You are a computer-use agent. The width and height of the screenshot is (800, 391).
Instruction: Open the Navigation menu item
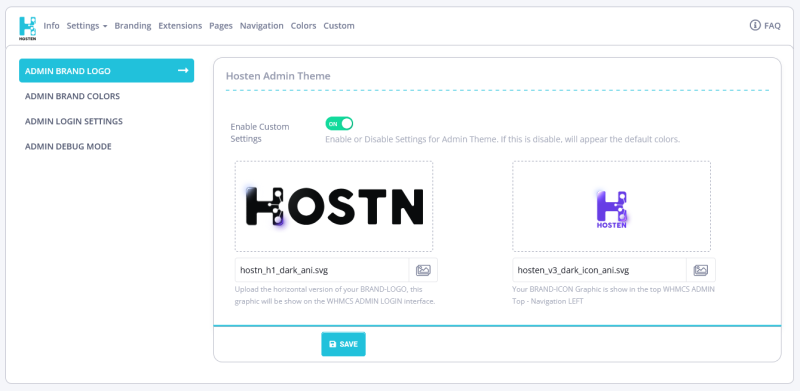click(262, 26)
